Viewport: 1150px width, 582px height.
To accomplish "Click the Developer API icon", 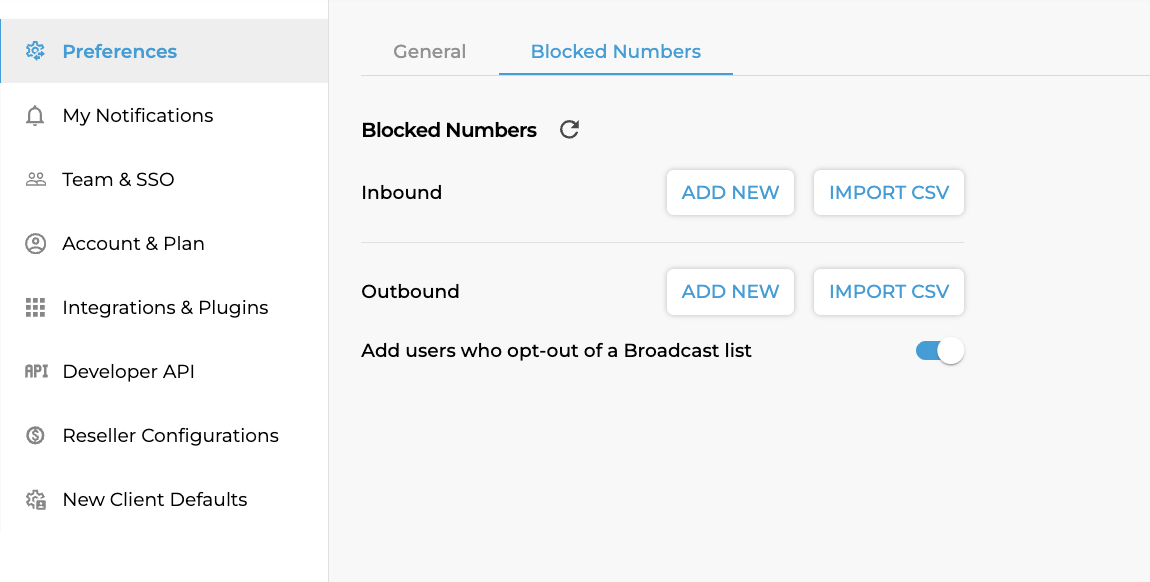I will click(x=36, y=372).
